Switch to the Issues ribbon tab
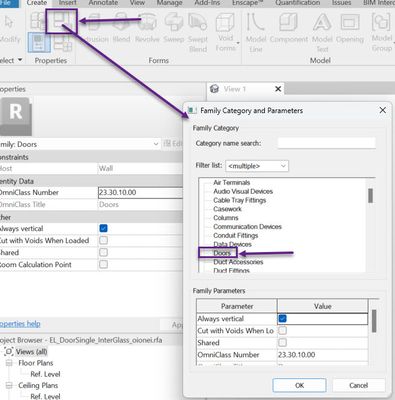The height and width of the screenshot is (400, 395). click(x=341, y=3)
